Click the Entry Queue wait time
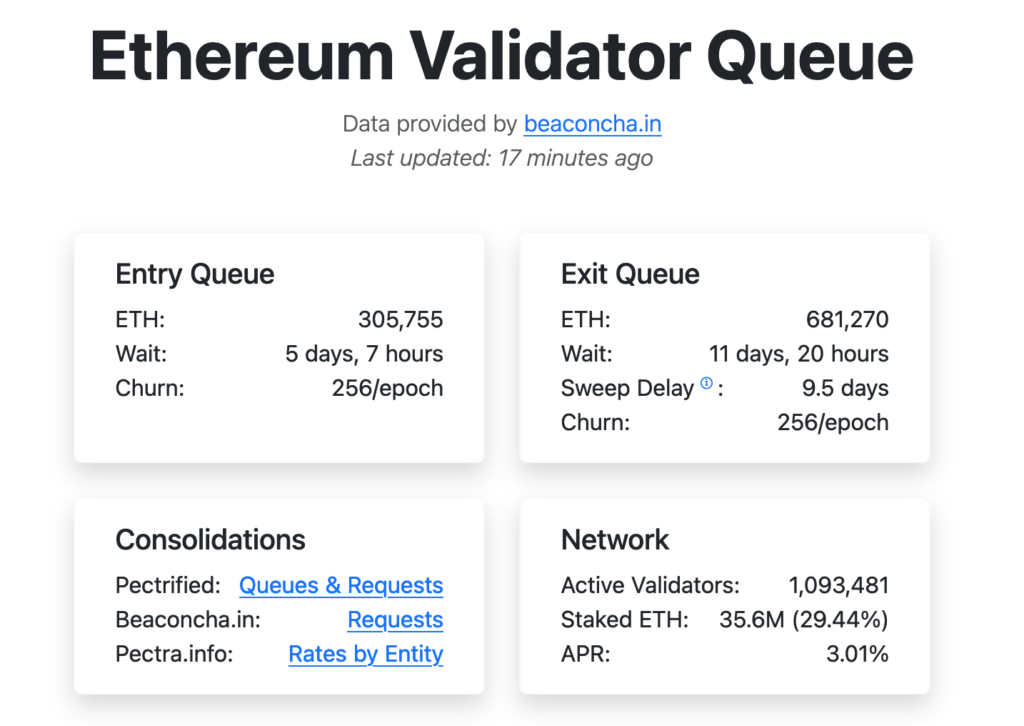 [367, 354]
